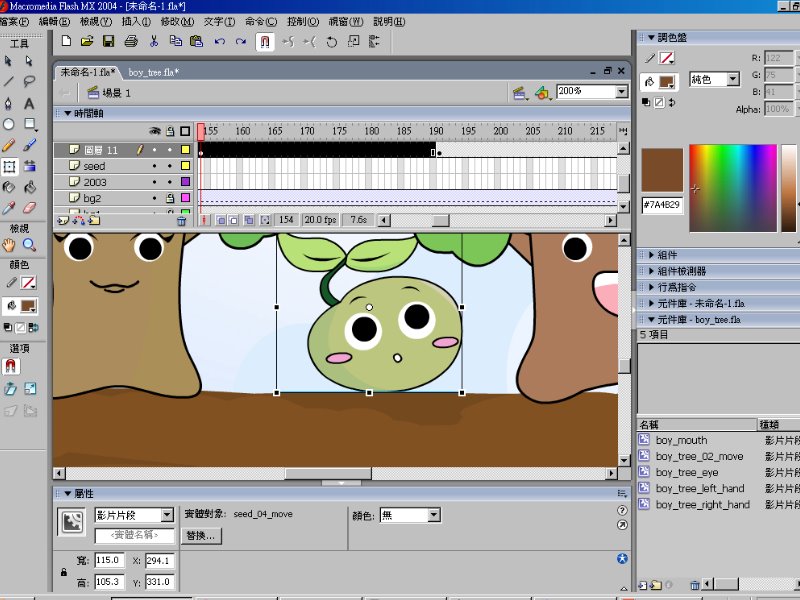The width and height of the screenshot is (800, 600).
Task: Click the 替換... swap button
Action: point(201,536)
